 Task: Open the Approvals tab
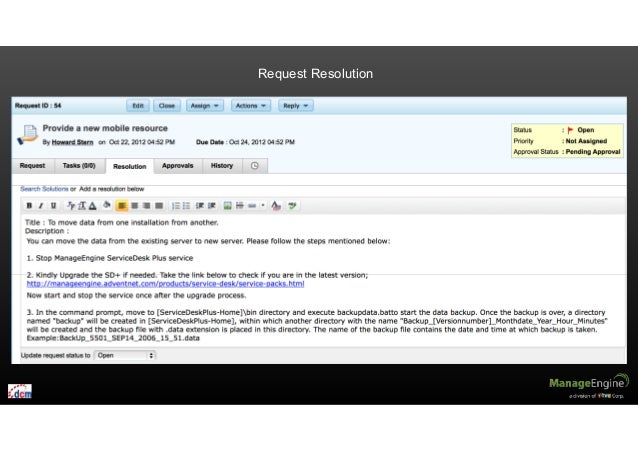tap(177, 166)
